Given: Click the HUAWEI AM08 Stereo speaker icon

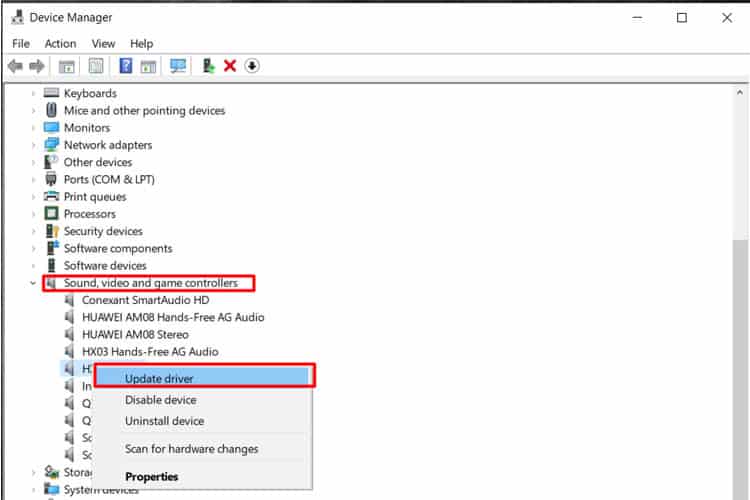Looking at the screenshot, I should (69, 334).
